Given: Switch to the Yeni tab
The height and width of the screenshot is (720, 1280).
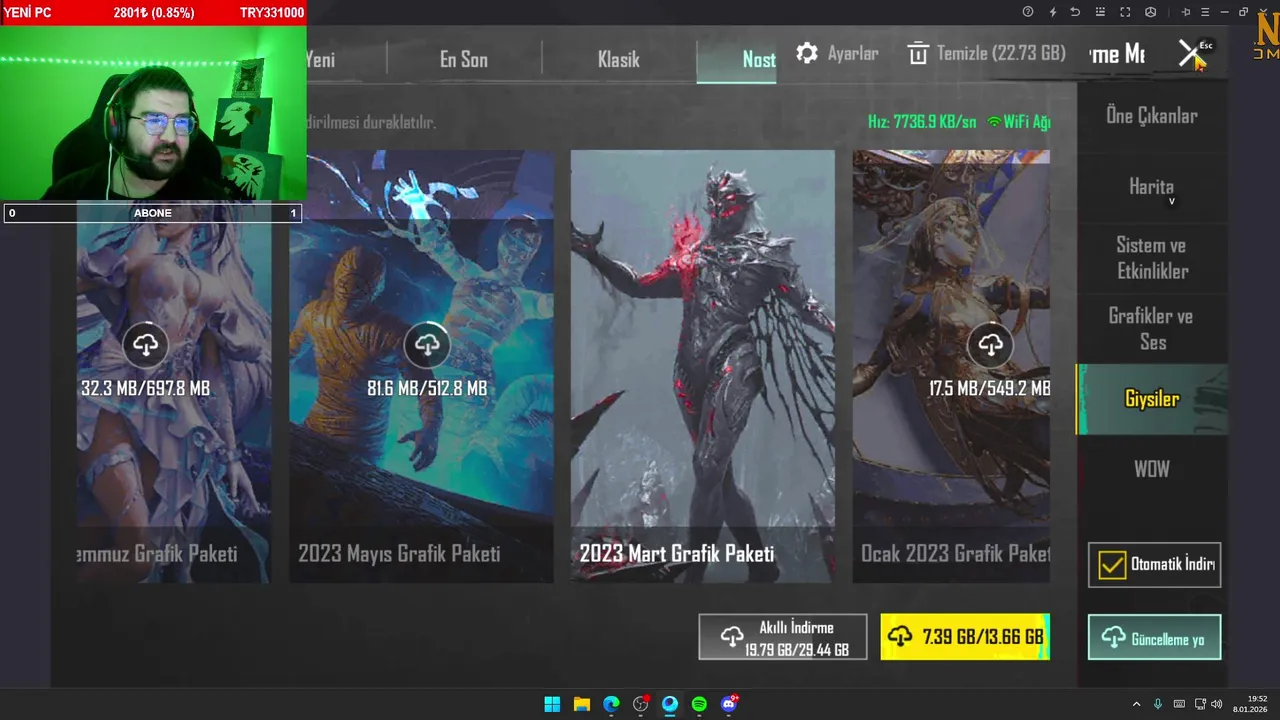Looking at the screenshot, I should tap(320, 60).
